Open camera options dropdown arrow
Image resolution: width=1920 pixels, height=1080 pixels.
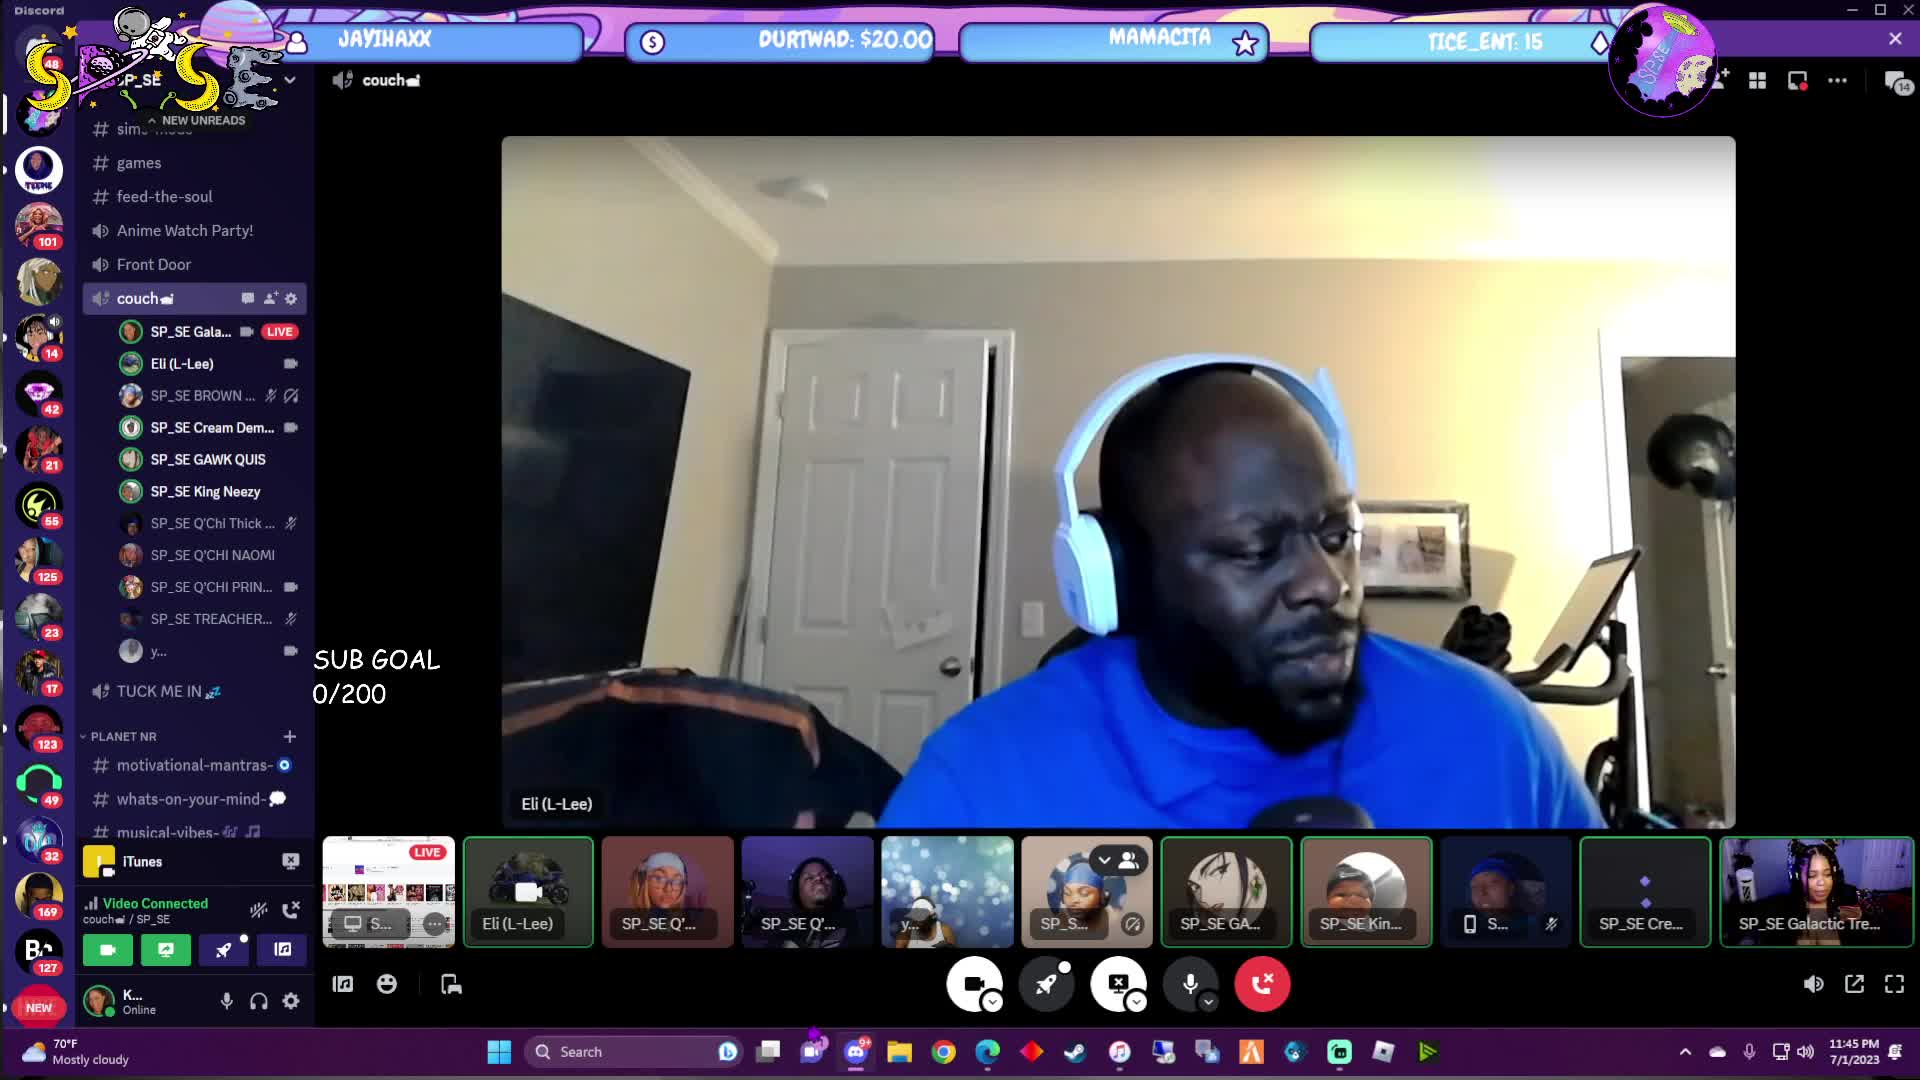992,1002
